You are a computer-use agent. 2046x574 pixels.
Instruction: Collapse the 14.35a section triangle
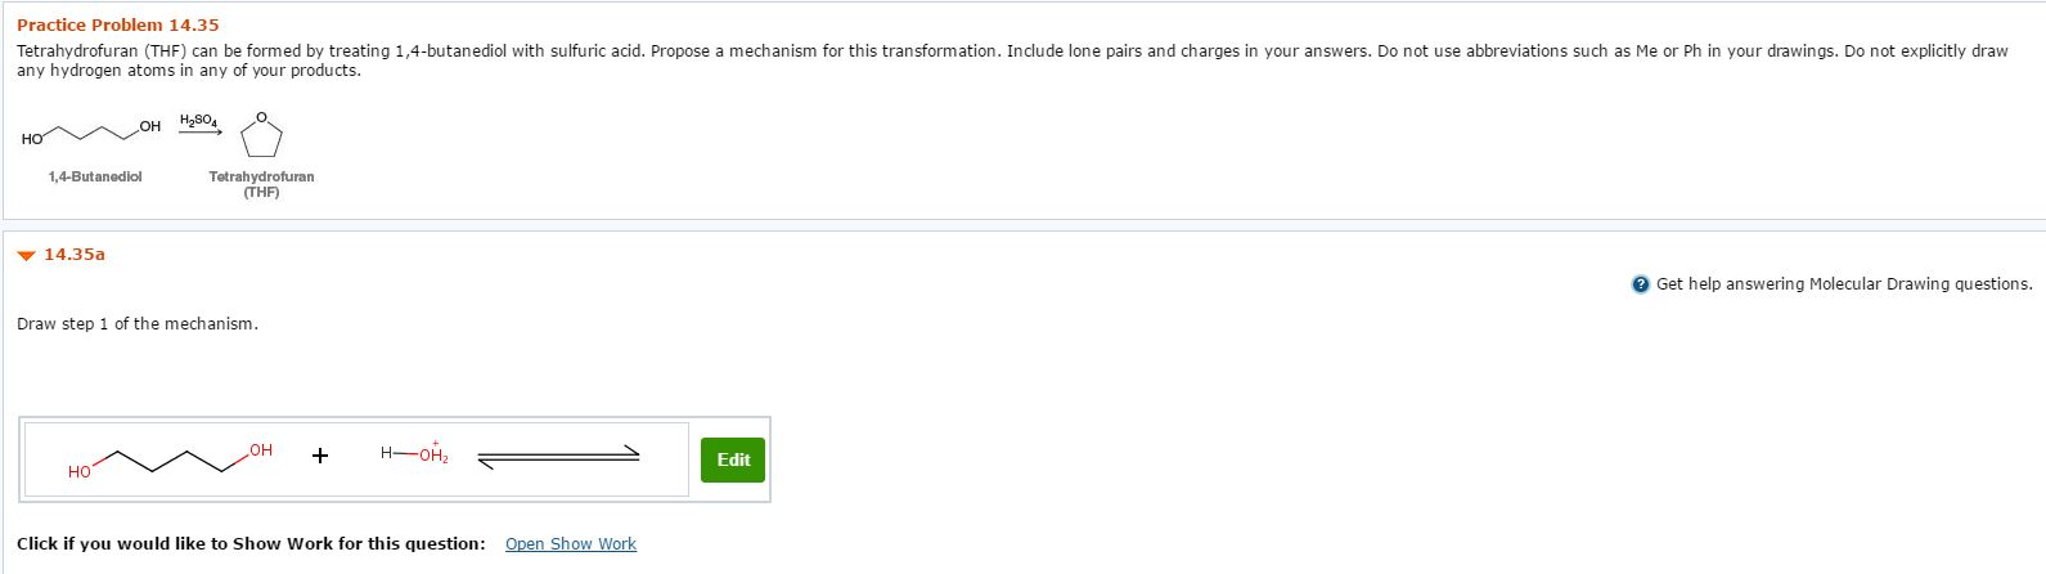(x=27, y=256)
